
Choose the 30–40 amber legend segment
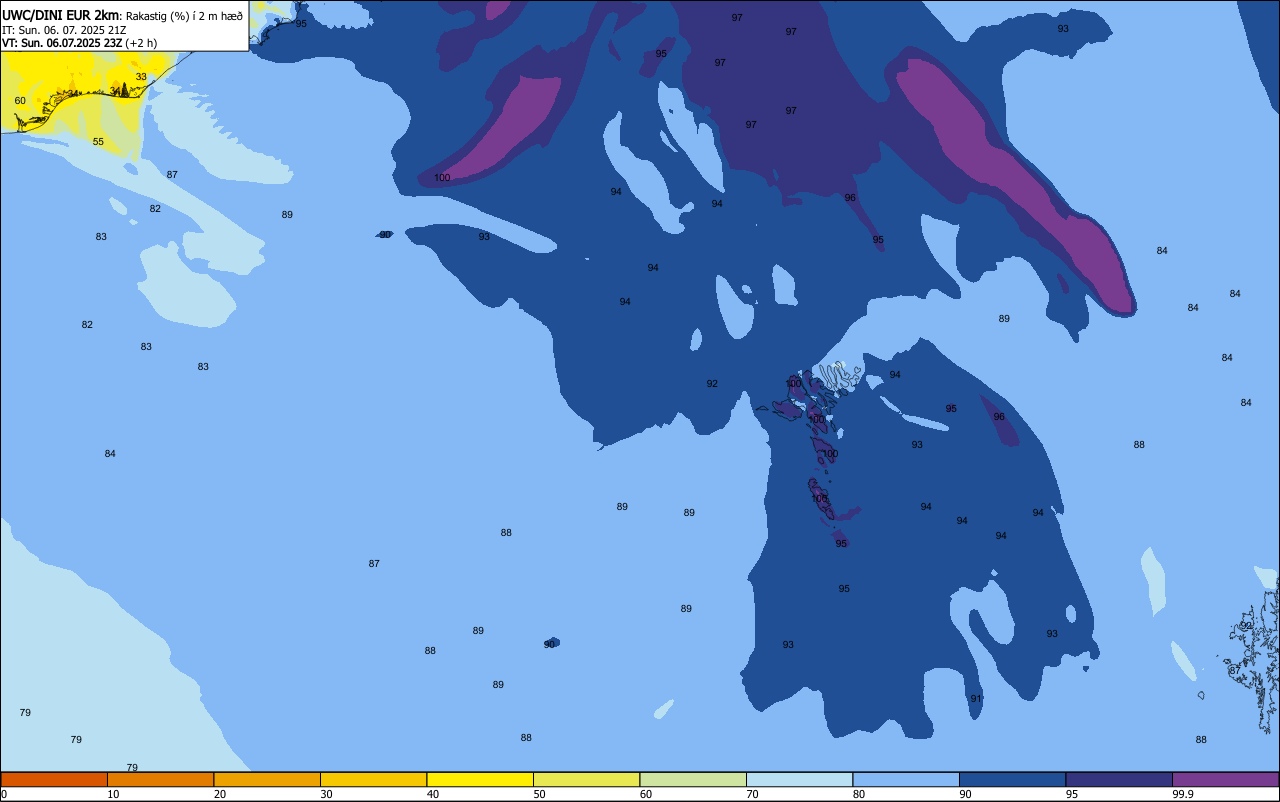pyautogui.click(x=373, y=779)
